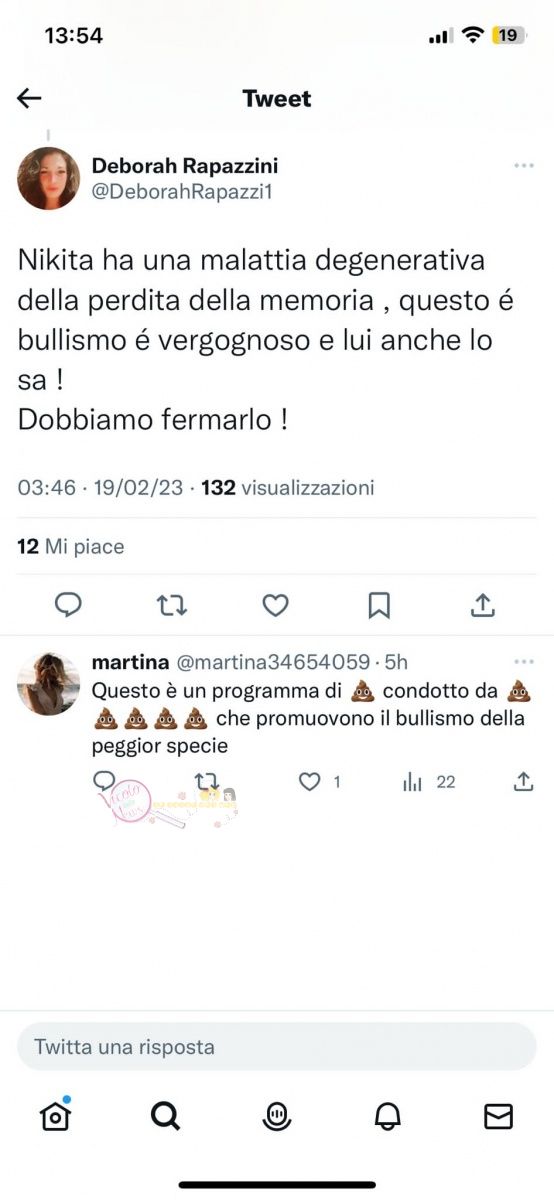Share martina's reply

pos(523,782)
